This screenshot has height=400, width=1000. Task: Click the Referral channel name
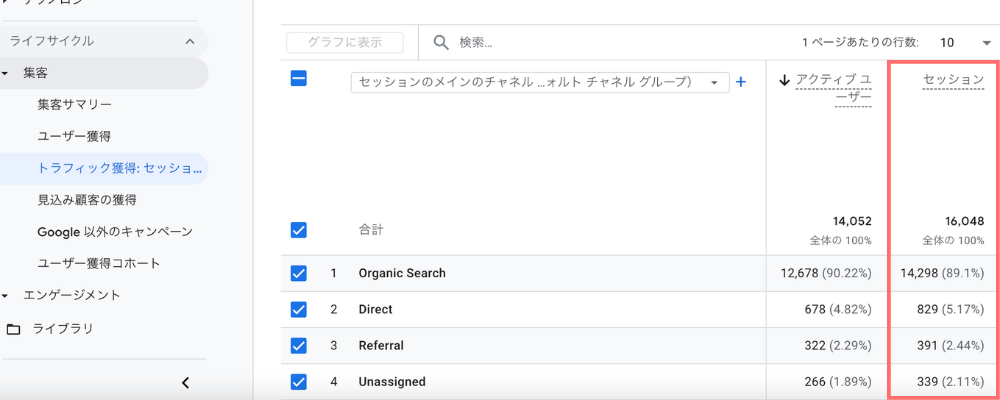point(381,346)
